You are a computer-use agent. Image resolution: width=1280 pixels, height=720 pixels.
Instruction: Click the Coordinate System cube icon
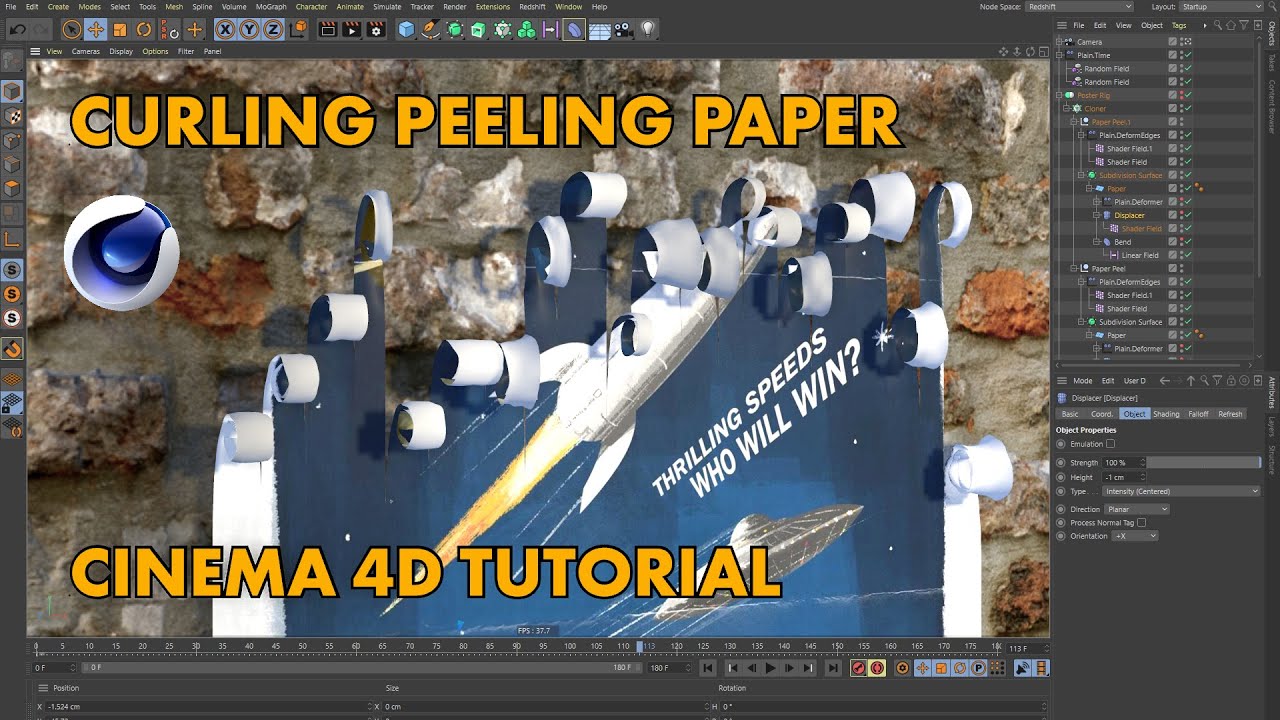298,30
